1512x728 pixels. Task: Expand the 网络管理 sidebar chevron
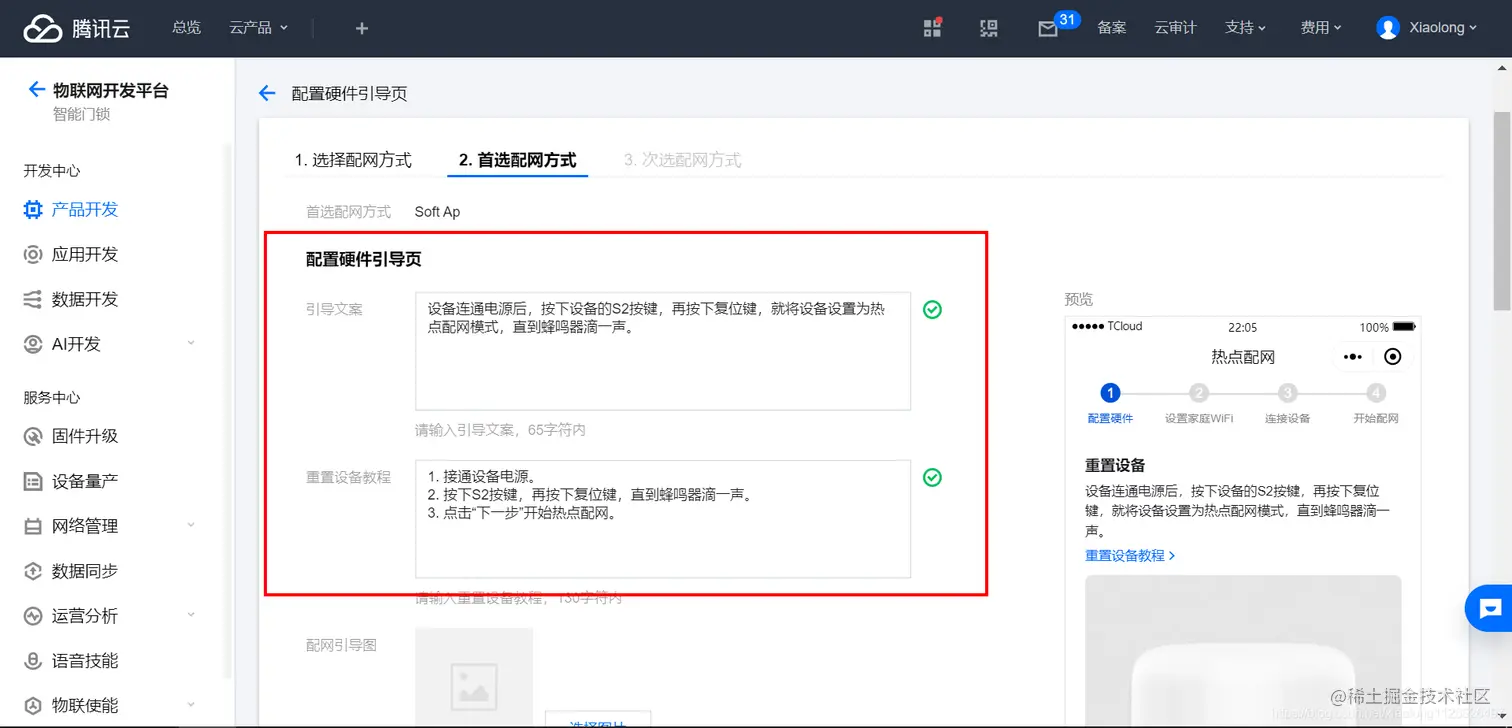[x=191, y=526]
